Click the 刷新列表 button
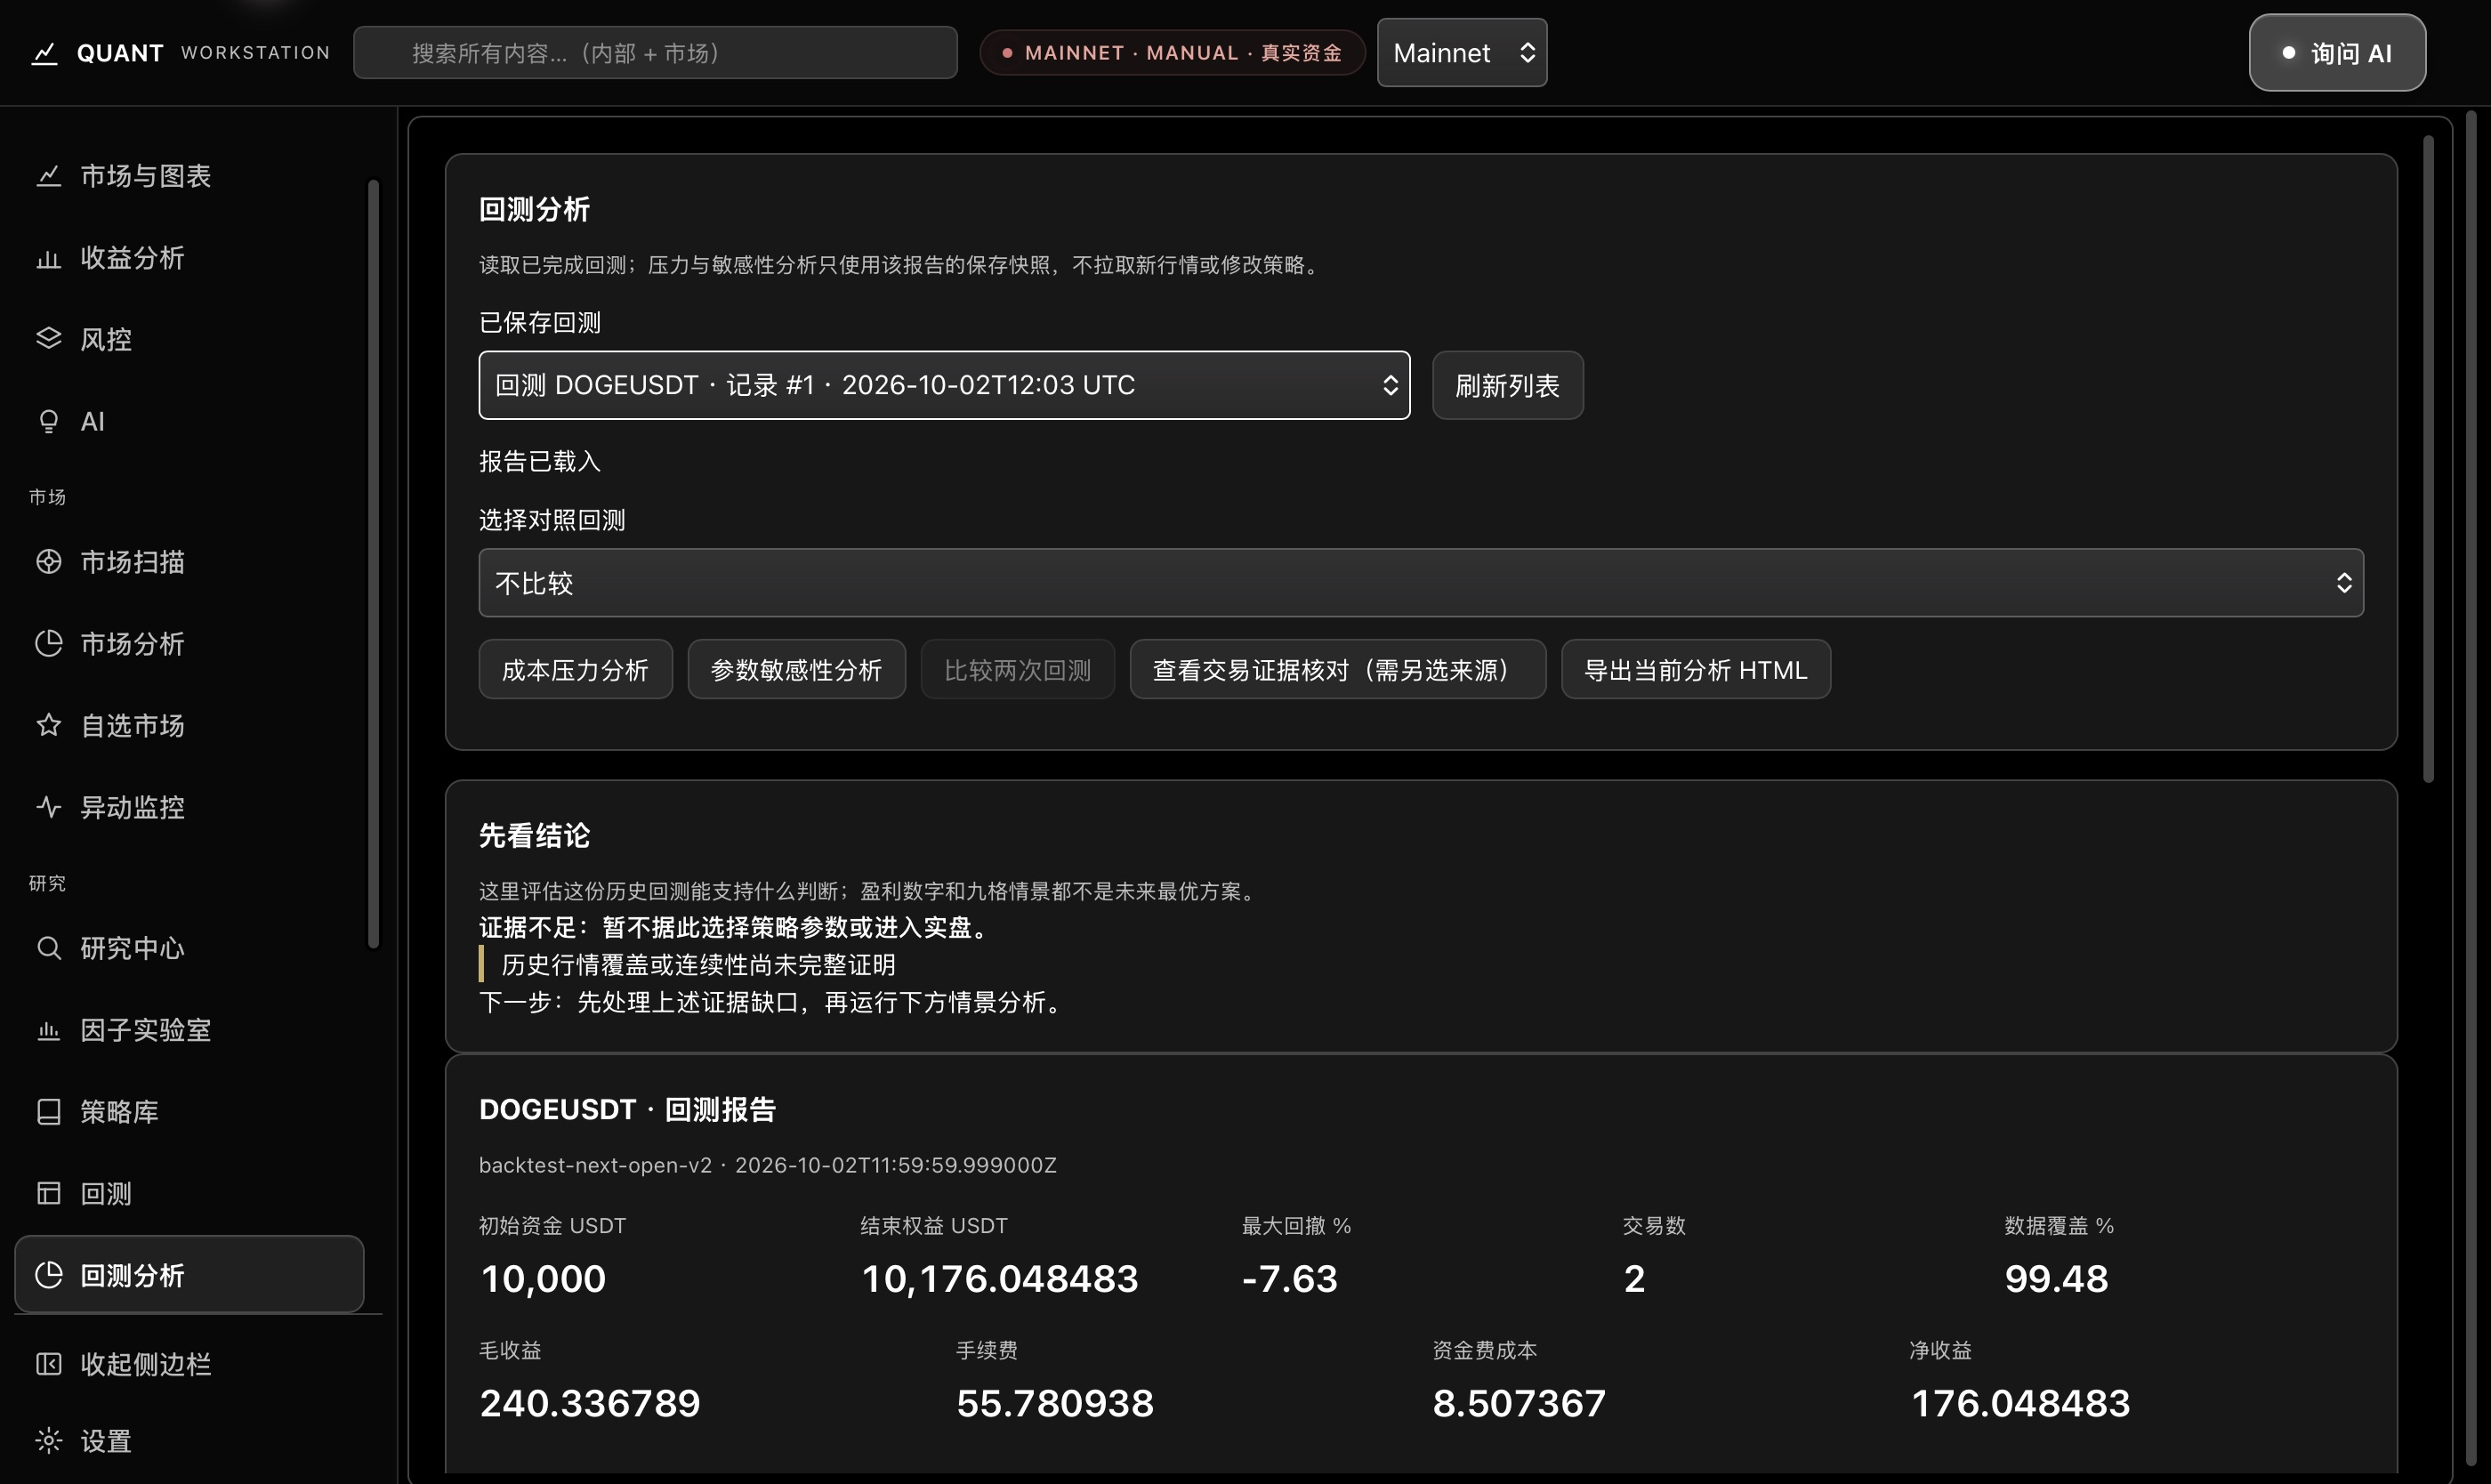The height and width of the screenshot is (1484, 2491). (x=1507, y=385)
